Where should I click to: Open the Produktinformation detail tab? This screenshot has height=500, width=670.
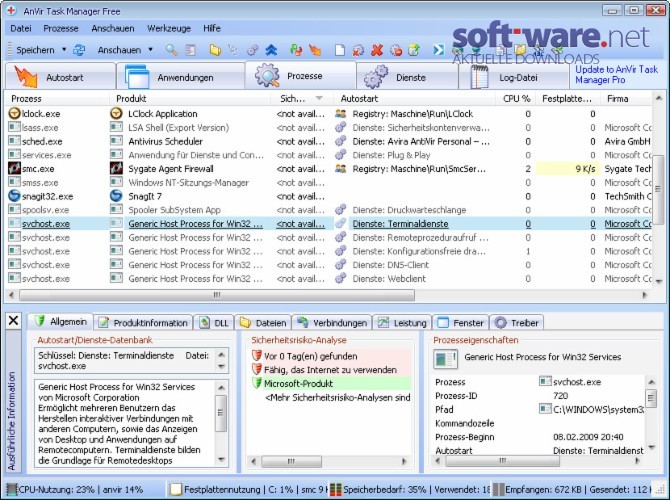click(x=143, y=323)
